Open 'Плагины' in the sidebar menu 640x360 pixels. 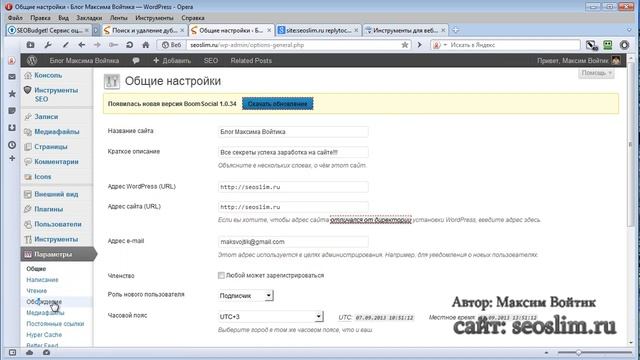tap(49, 209)
